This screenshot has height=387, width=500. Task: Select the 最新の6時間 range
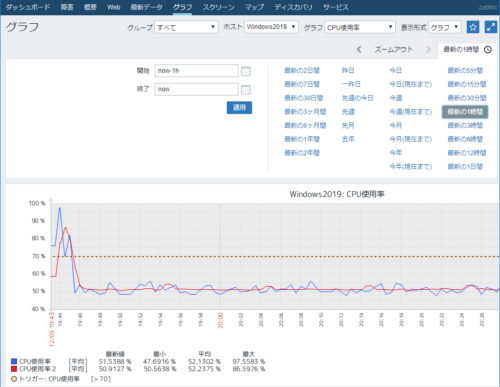465,139
